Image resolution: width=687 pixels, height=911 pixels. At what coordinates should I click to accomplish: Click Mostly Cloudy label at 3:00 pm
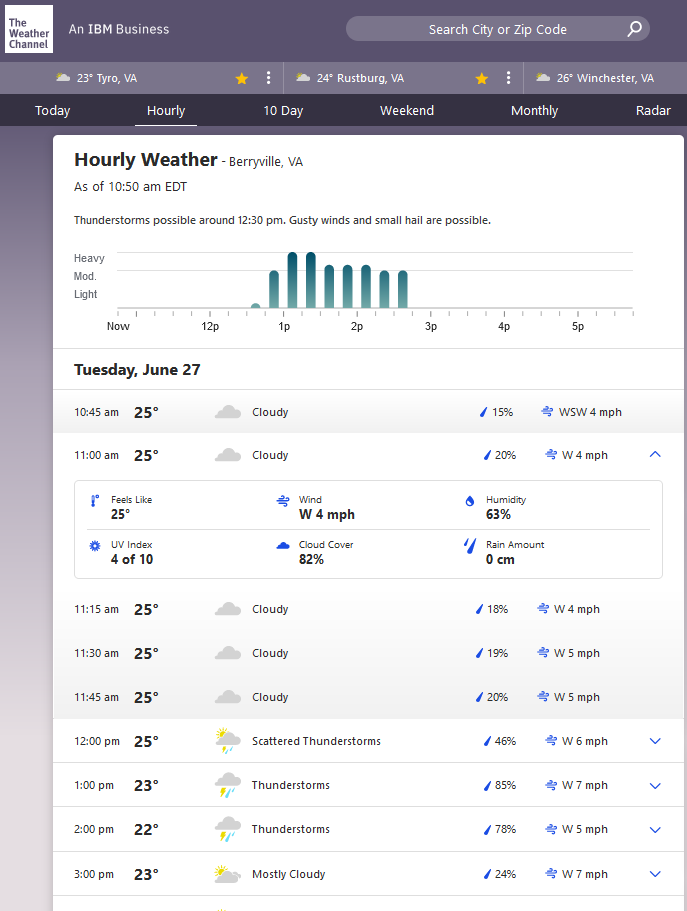[288, 874]
